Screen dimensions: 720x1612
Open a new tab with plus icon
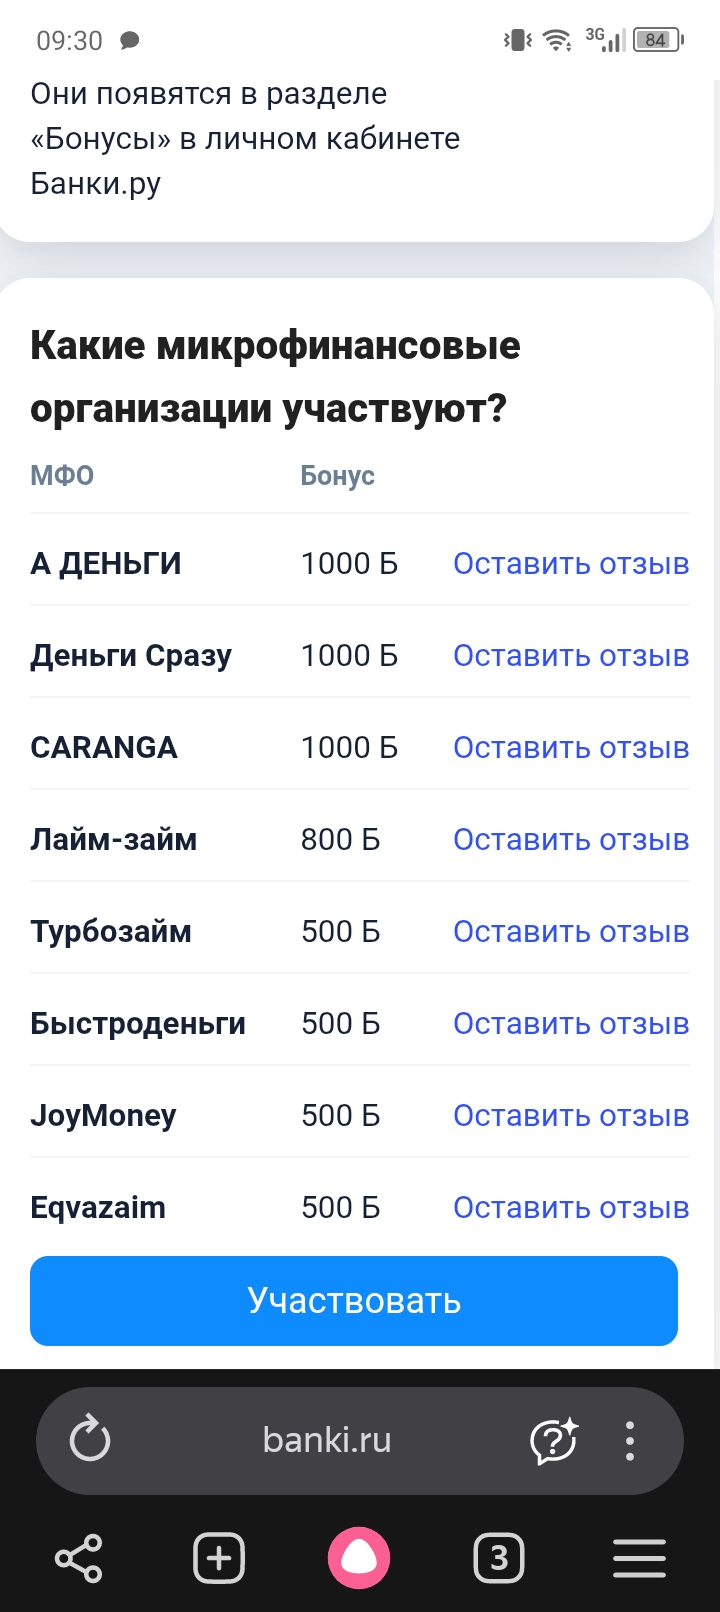pyautogui.click(x=219, y=1558)
